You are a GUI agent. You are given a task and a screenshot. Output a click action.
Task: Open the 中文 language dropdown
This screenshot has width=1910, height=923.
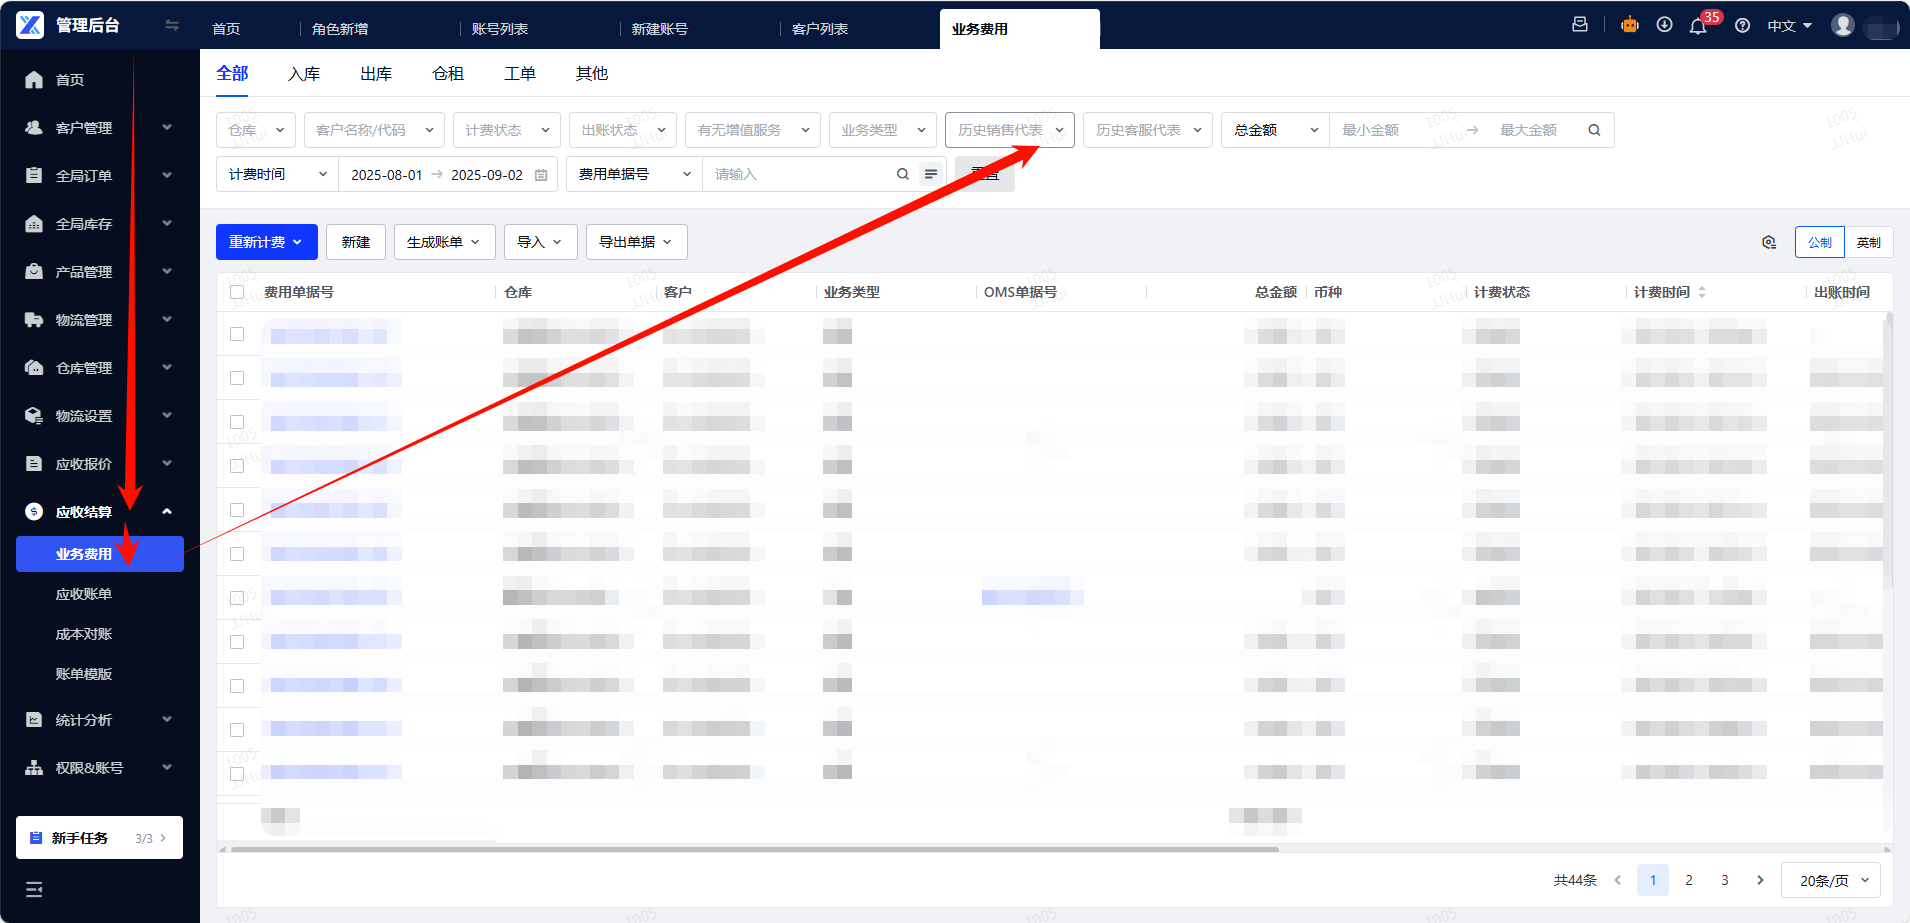pos(1790,26)
